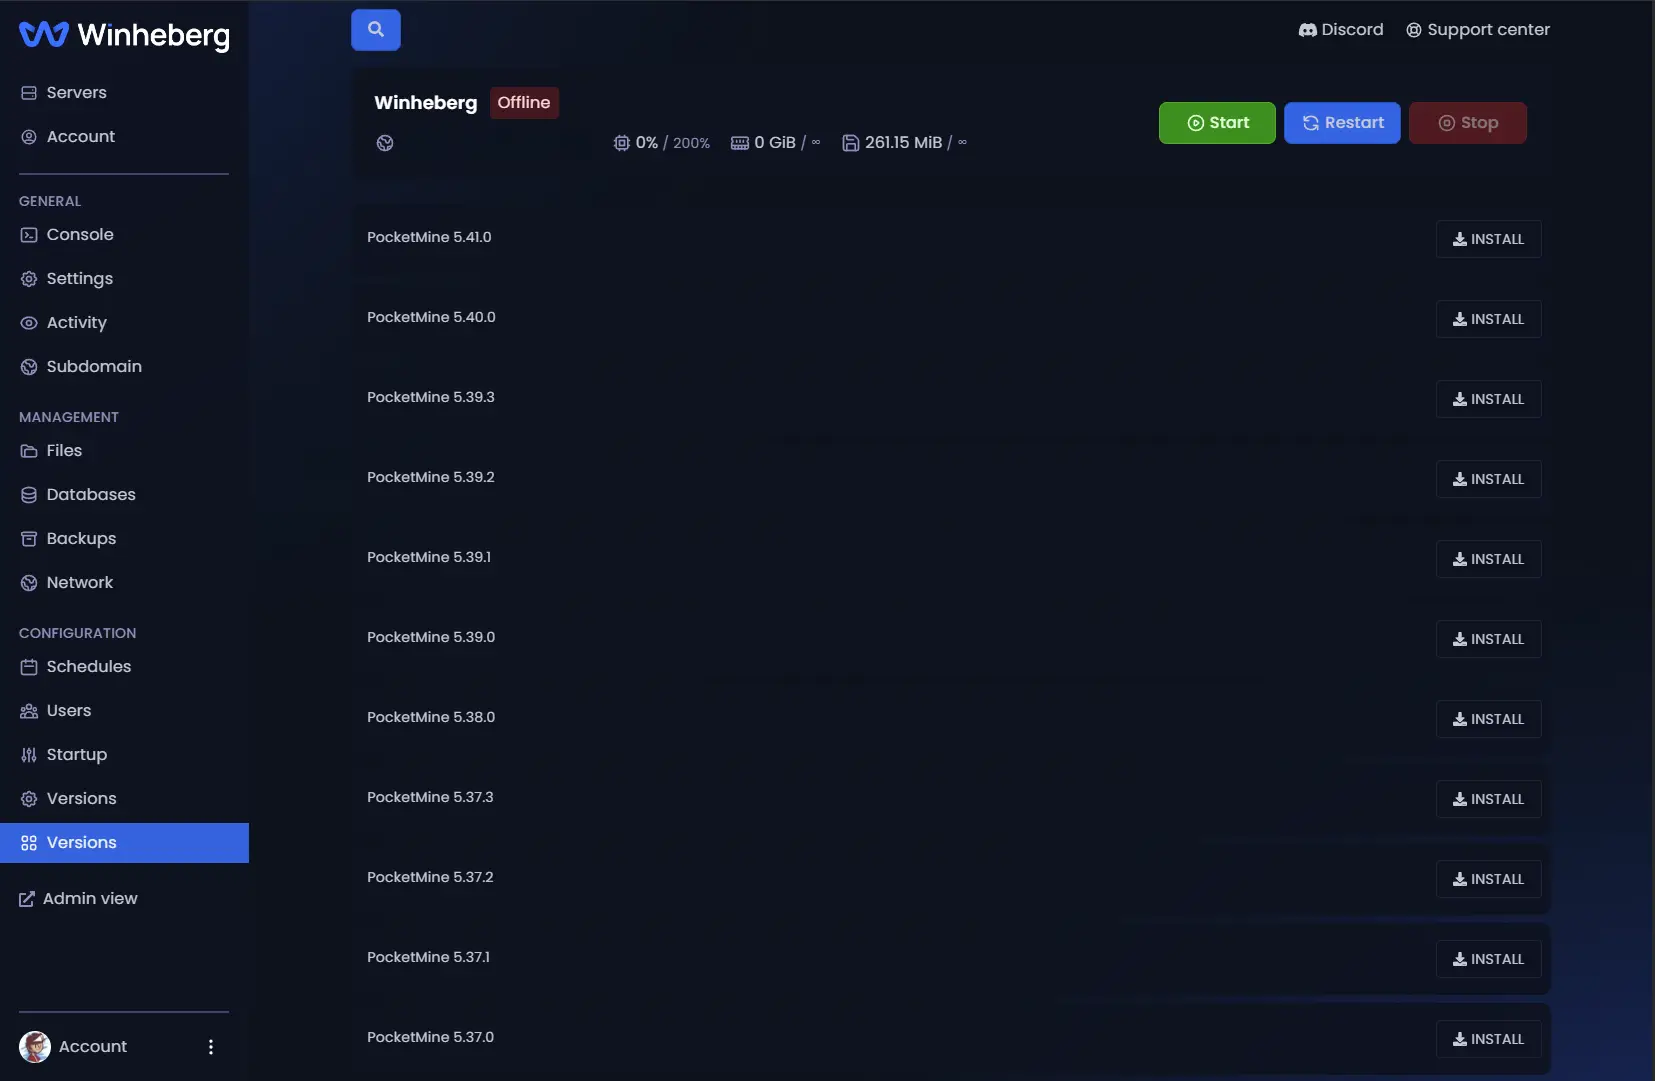Click the memory usage icon
The width and height of the screenshot is (1655, 1081).
click(x=740, y=143)
